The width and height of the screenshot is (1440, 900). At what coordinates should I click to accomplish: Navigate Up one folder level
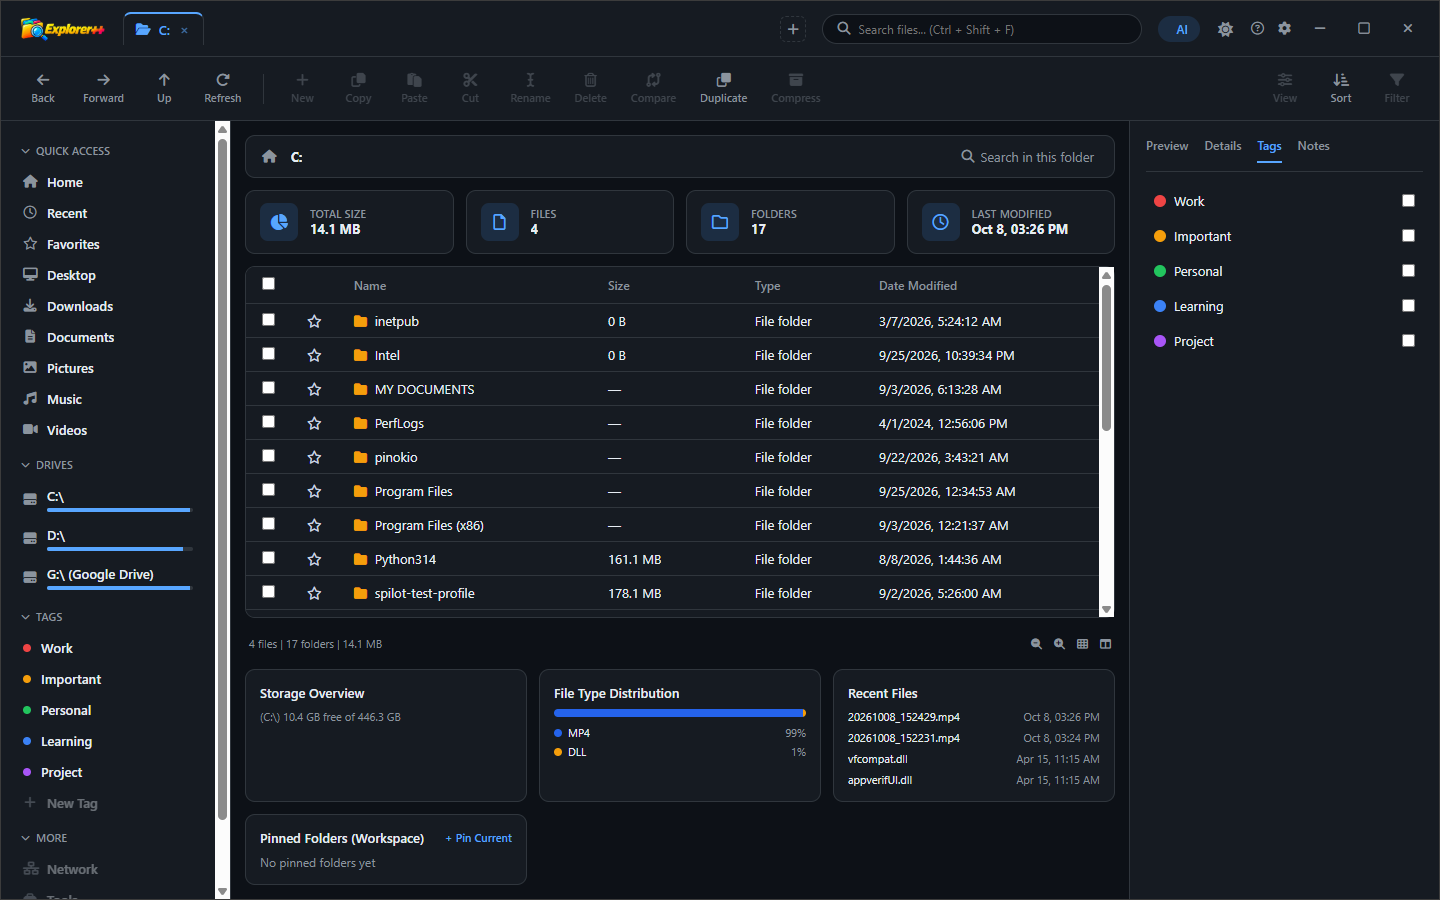[x=164, y=88]
